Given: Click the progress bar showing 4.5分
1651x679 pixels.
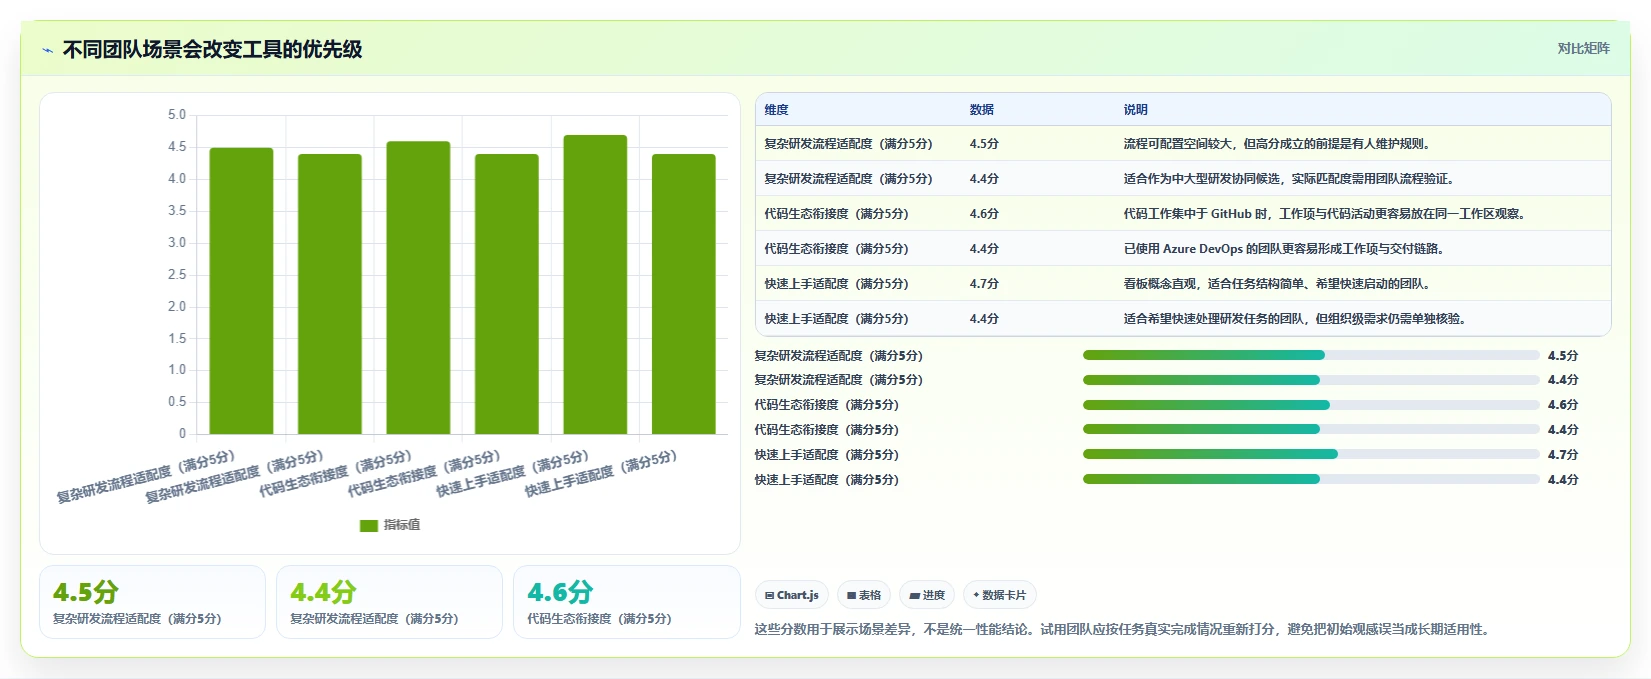Looking at the screenshot, I should click(x=1311, y=355).
